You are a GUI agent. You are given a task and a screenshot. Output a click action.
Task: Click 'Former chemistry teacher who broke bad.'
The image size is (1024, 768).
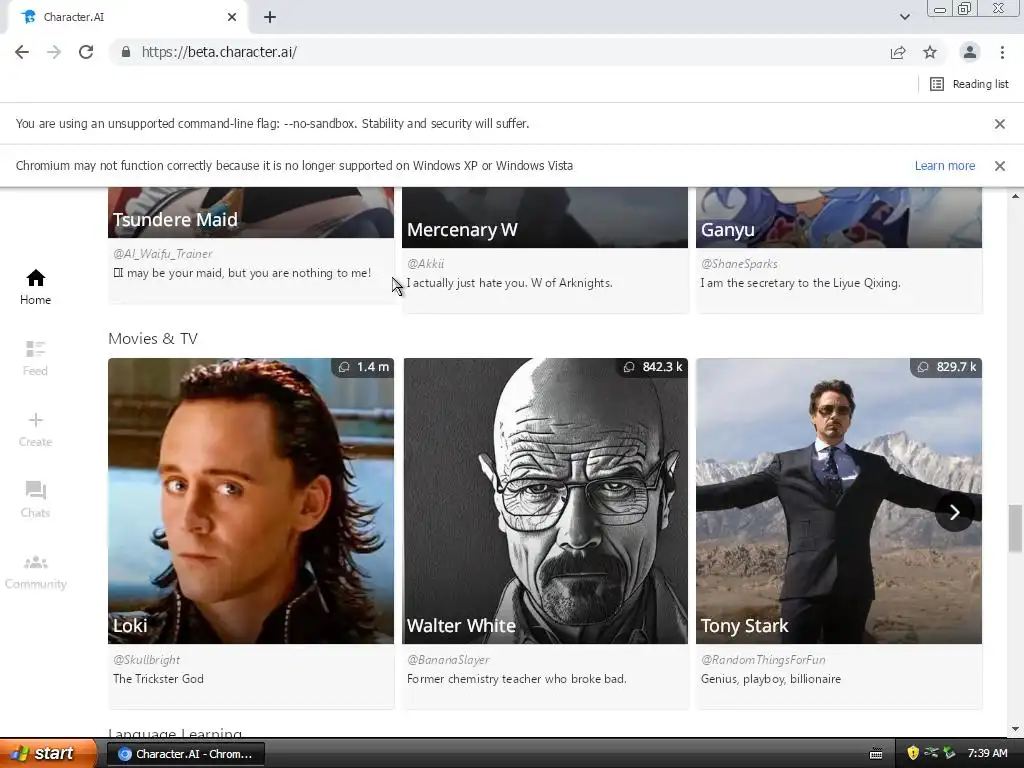(x=517, y=679)
